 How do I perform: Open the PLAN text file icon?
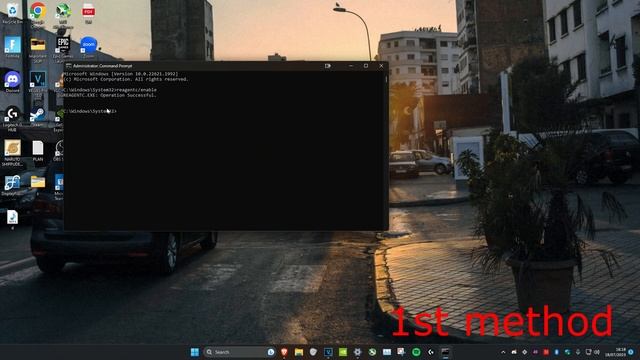[x=38, y=151]
